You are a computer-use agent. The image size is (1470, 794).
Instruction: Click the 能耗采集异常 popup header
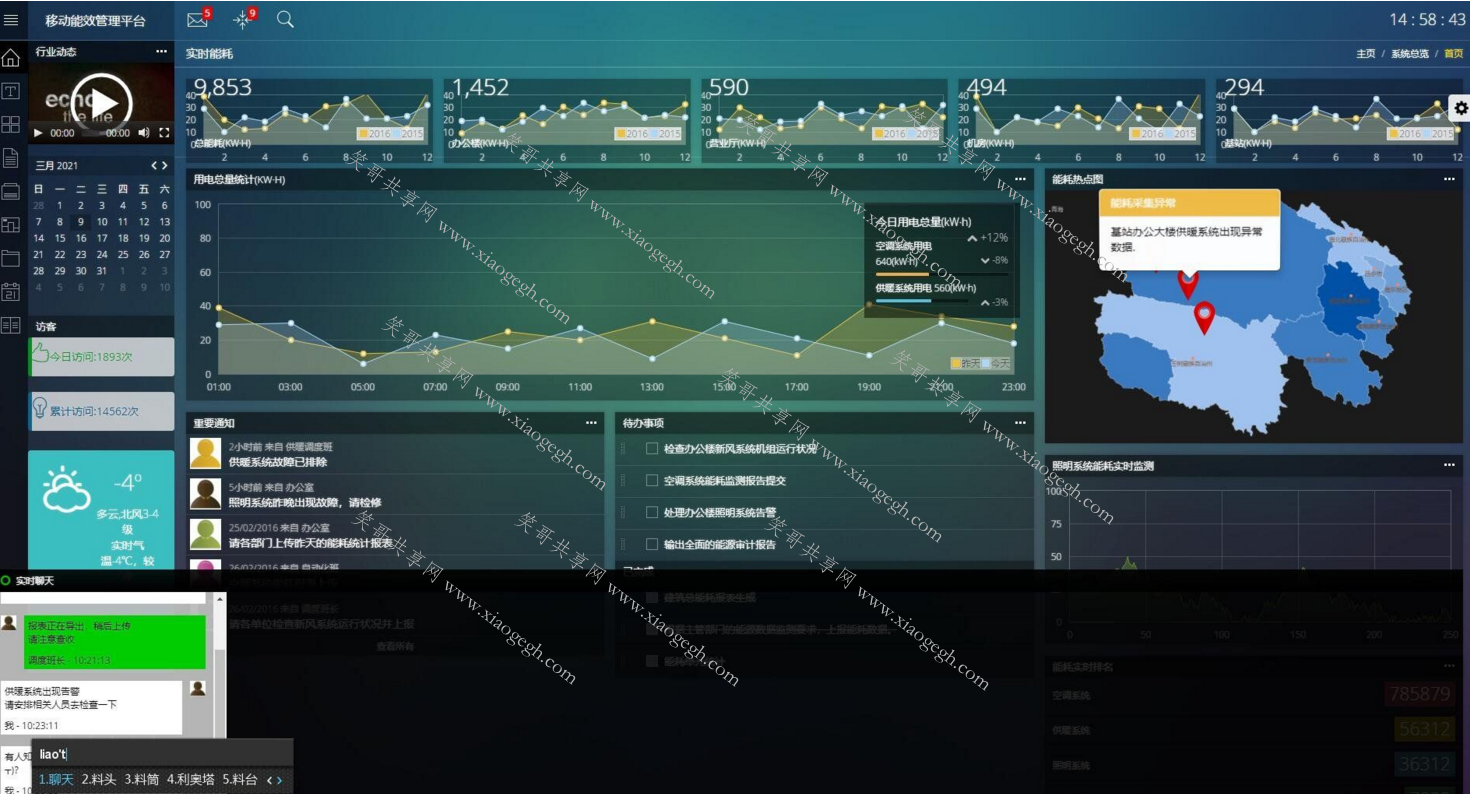pos(1189,202)
